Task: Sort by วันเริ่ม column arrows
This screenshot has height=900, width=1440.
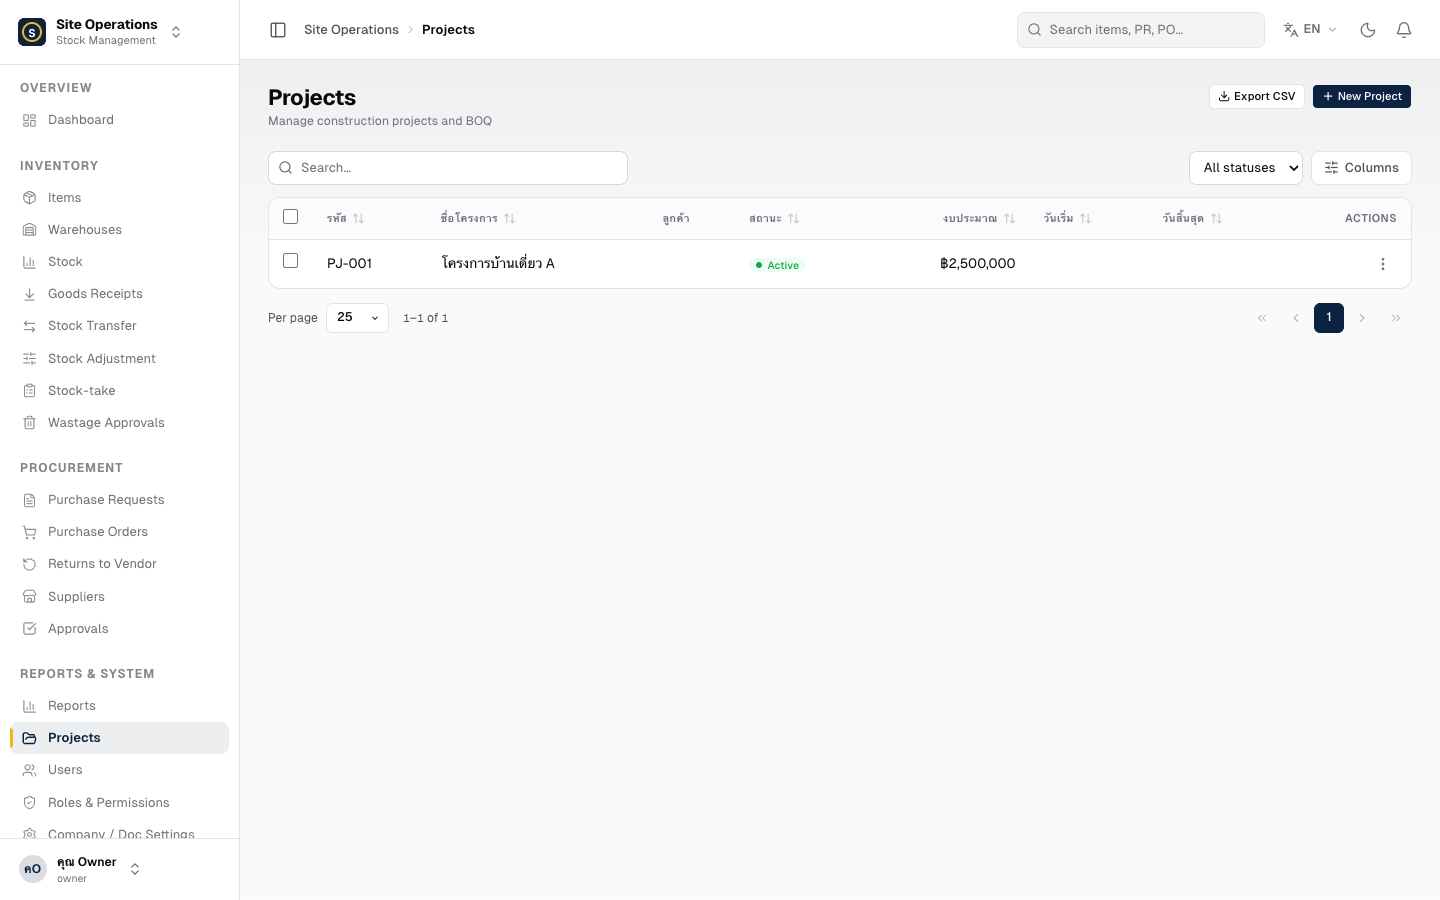Action: [x=1086, y=218]
